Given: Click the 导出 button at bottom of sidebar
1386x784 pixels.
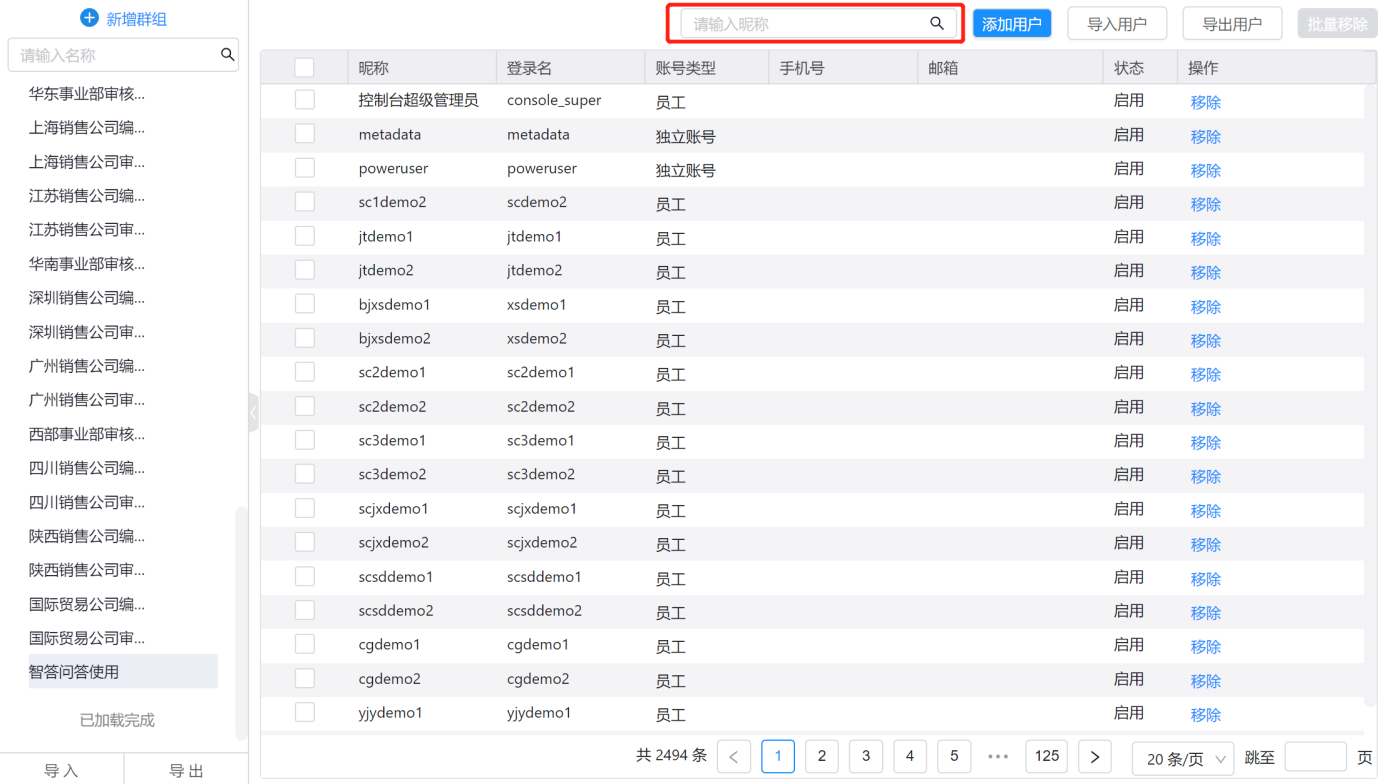Looking at the screenshot, I should [186, 770].
